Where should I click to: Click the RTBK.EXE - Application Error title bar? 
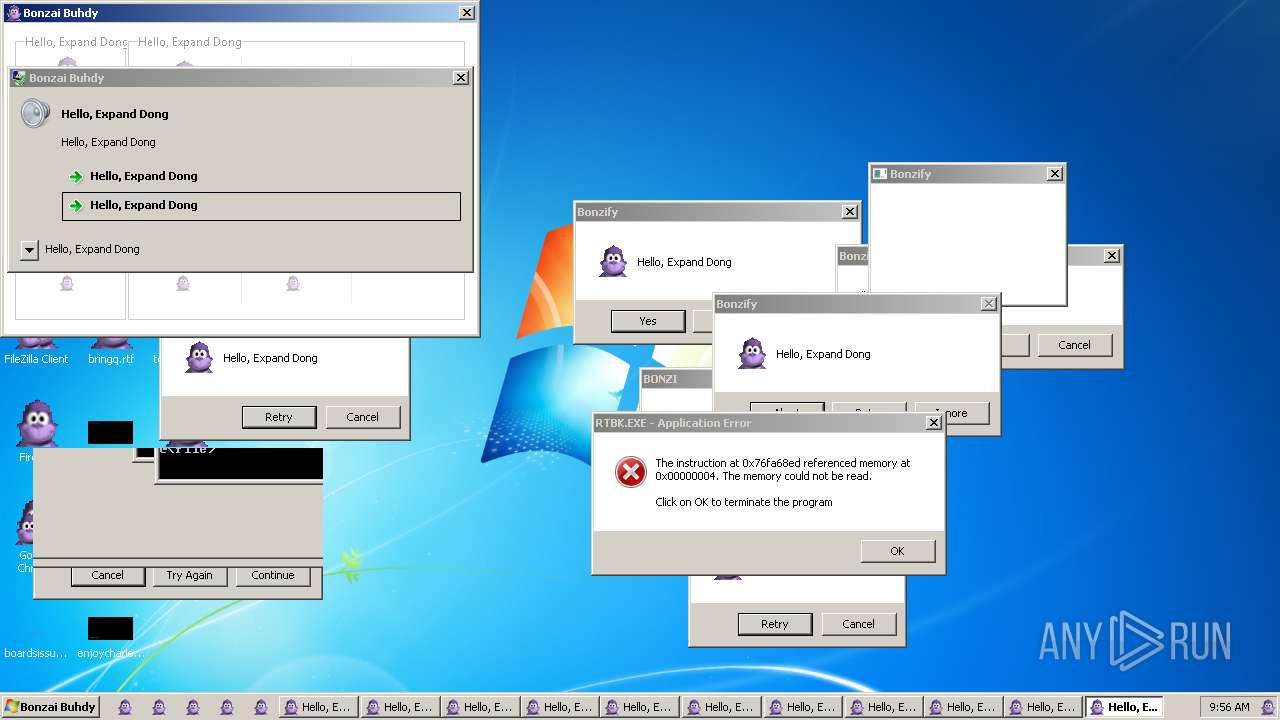(x=768, y=423)
